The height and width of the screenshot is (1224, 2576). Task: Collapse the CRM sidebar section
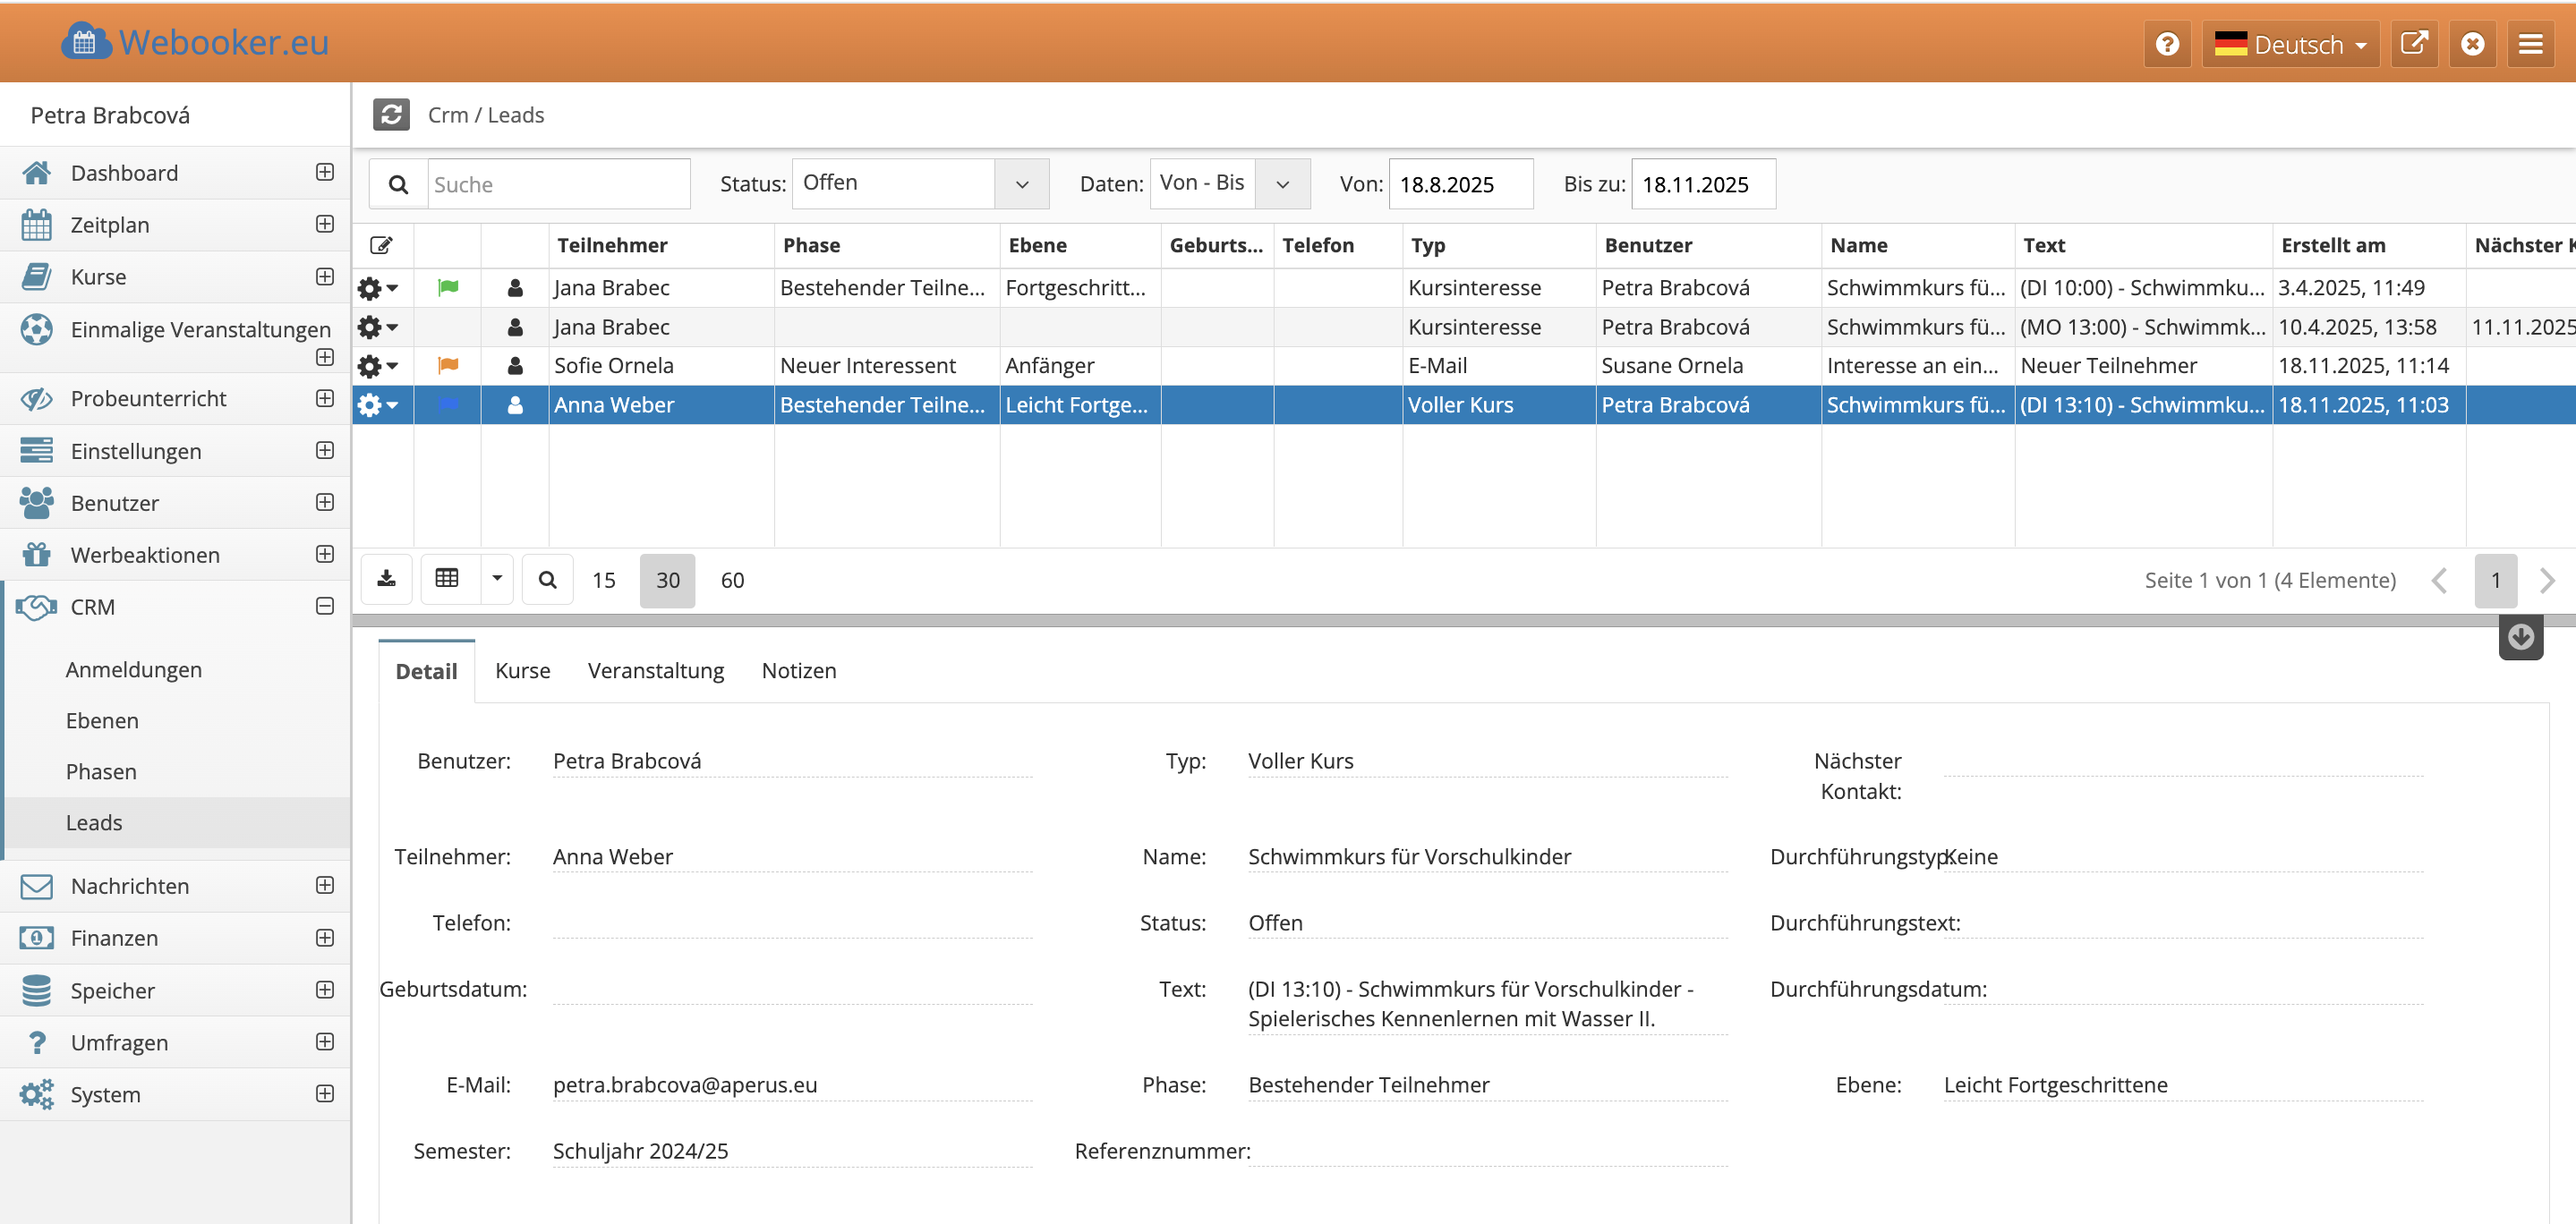click(325, 606)
